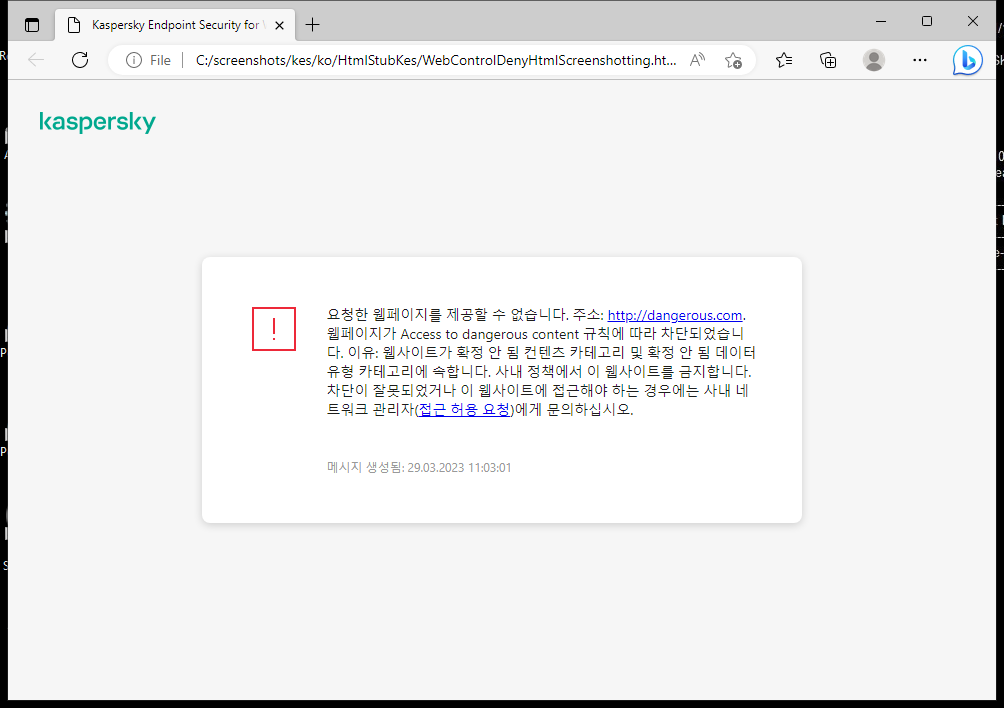Add page to favorites via star icon

tap(735, 60)
